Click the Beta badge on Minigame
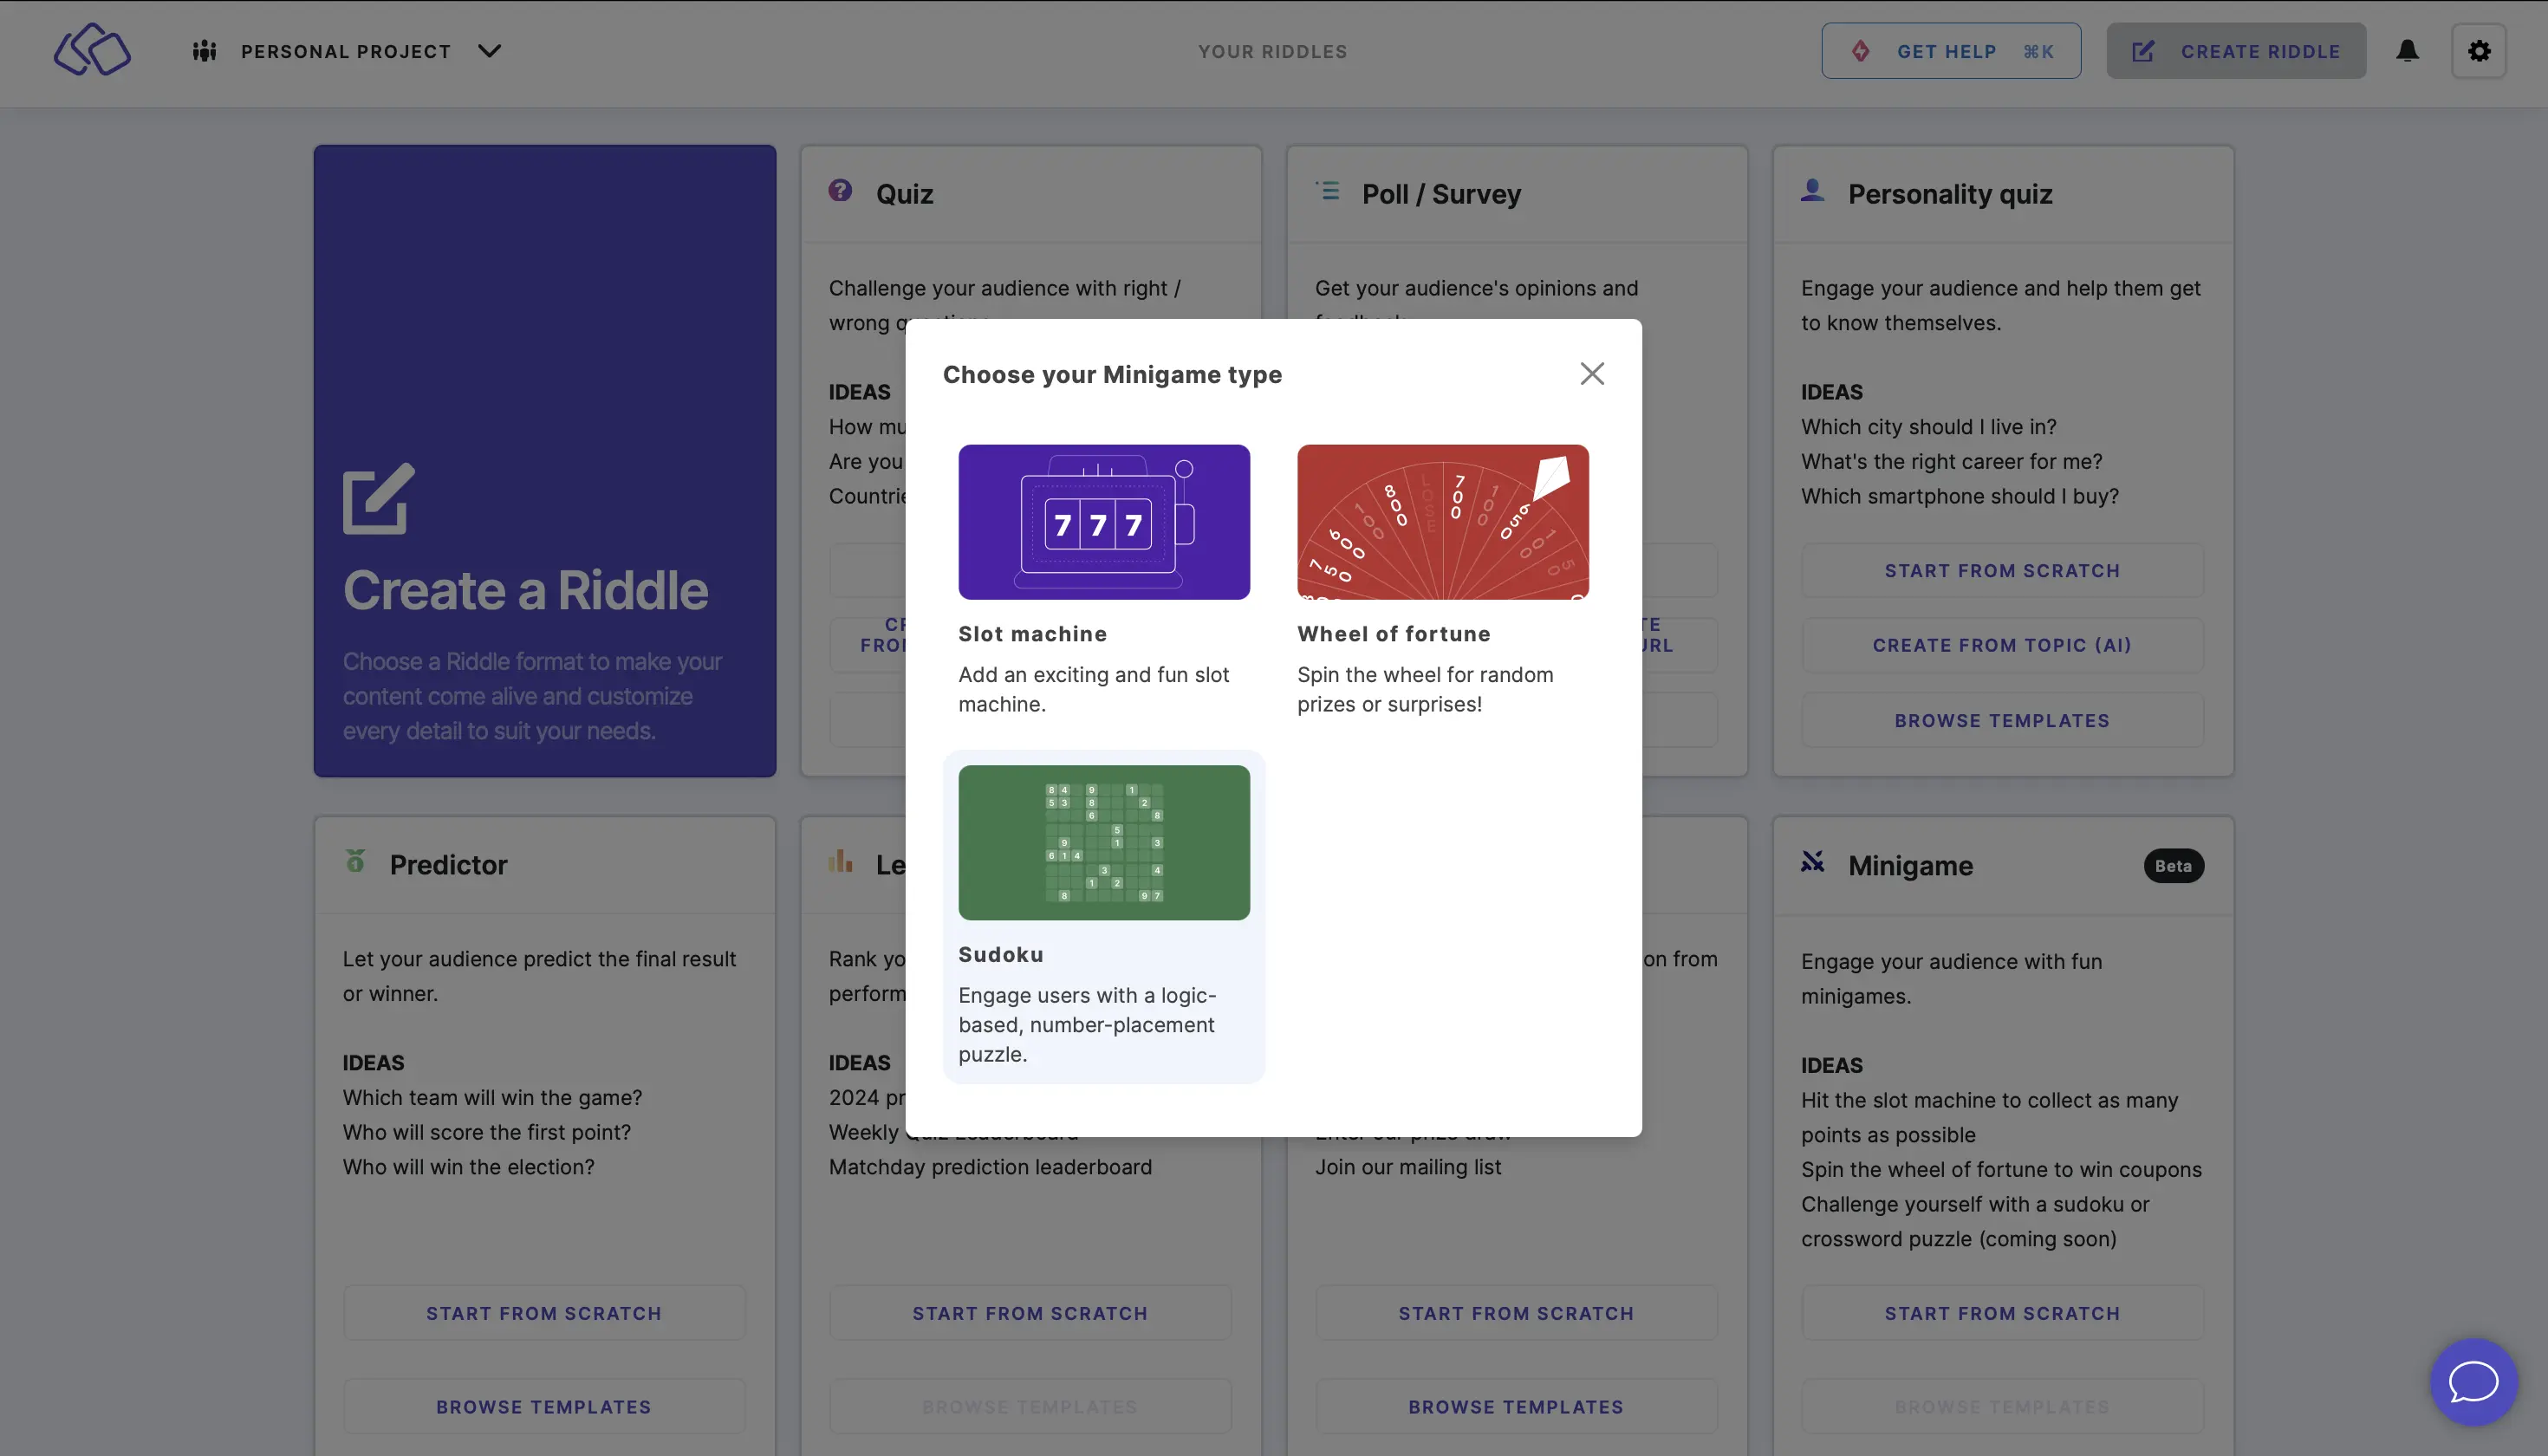The width and height of the screenshot is (2548, 1456). [x=2173, y=866]
